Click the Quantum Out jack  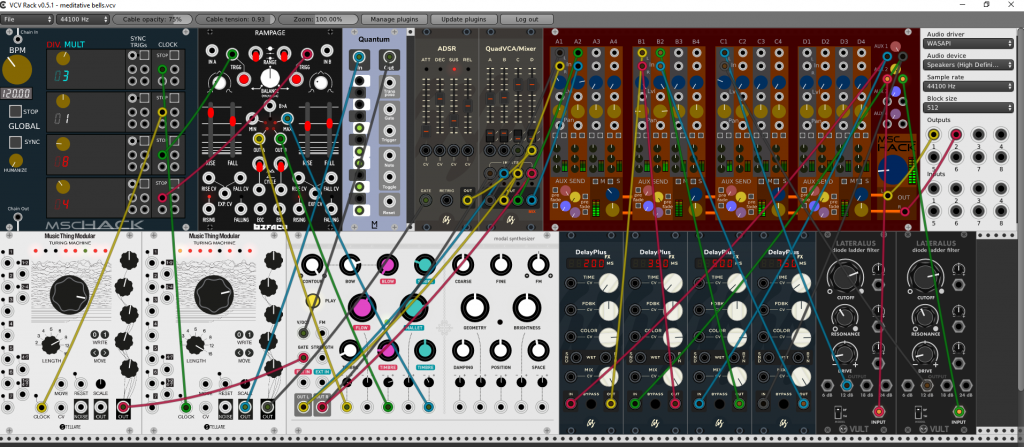389,58
